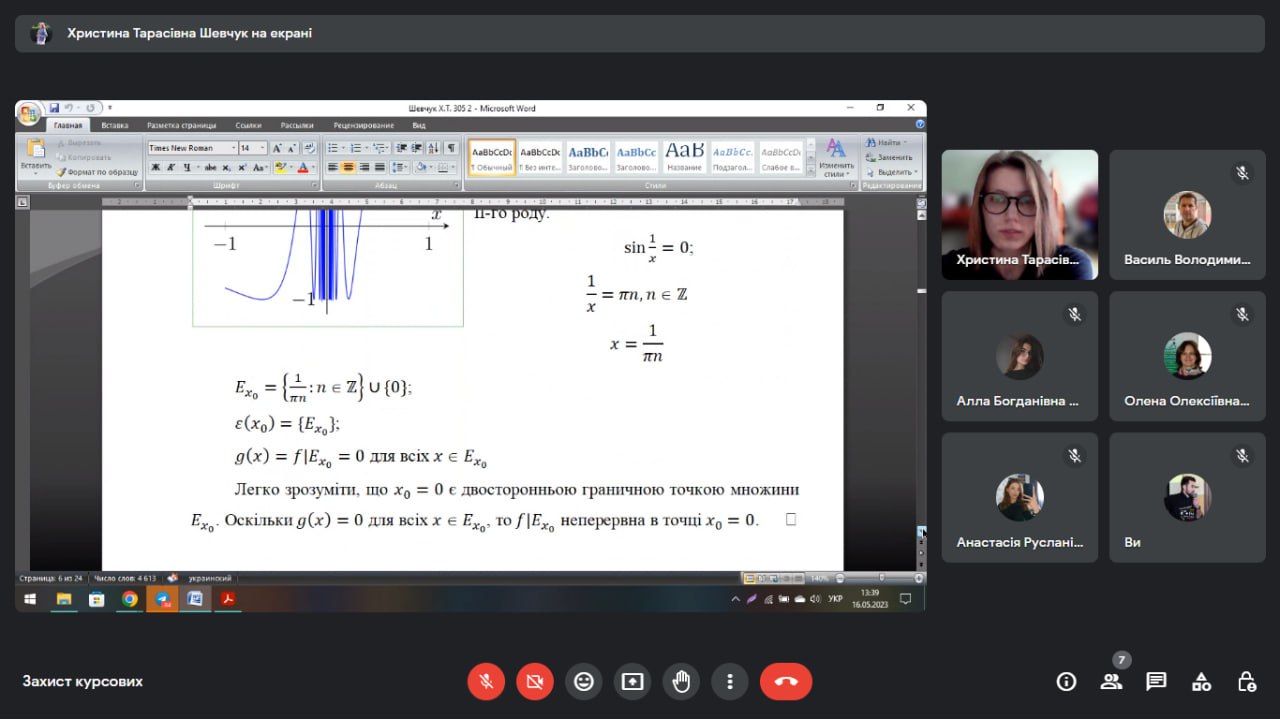Increase font size with grow icon

tap(277, 148)
